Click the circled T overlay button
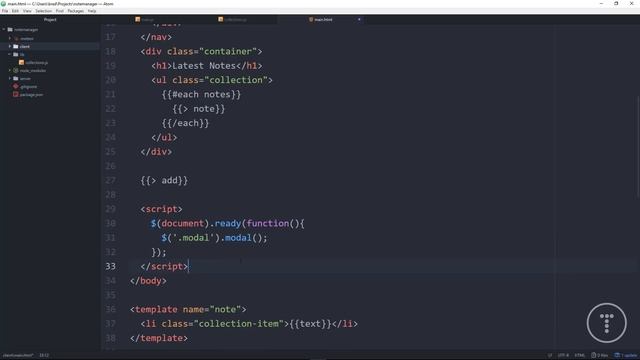 607,323
